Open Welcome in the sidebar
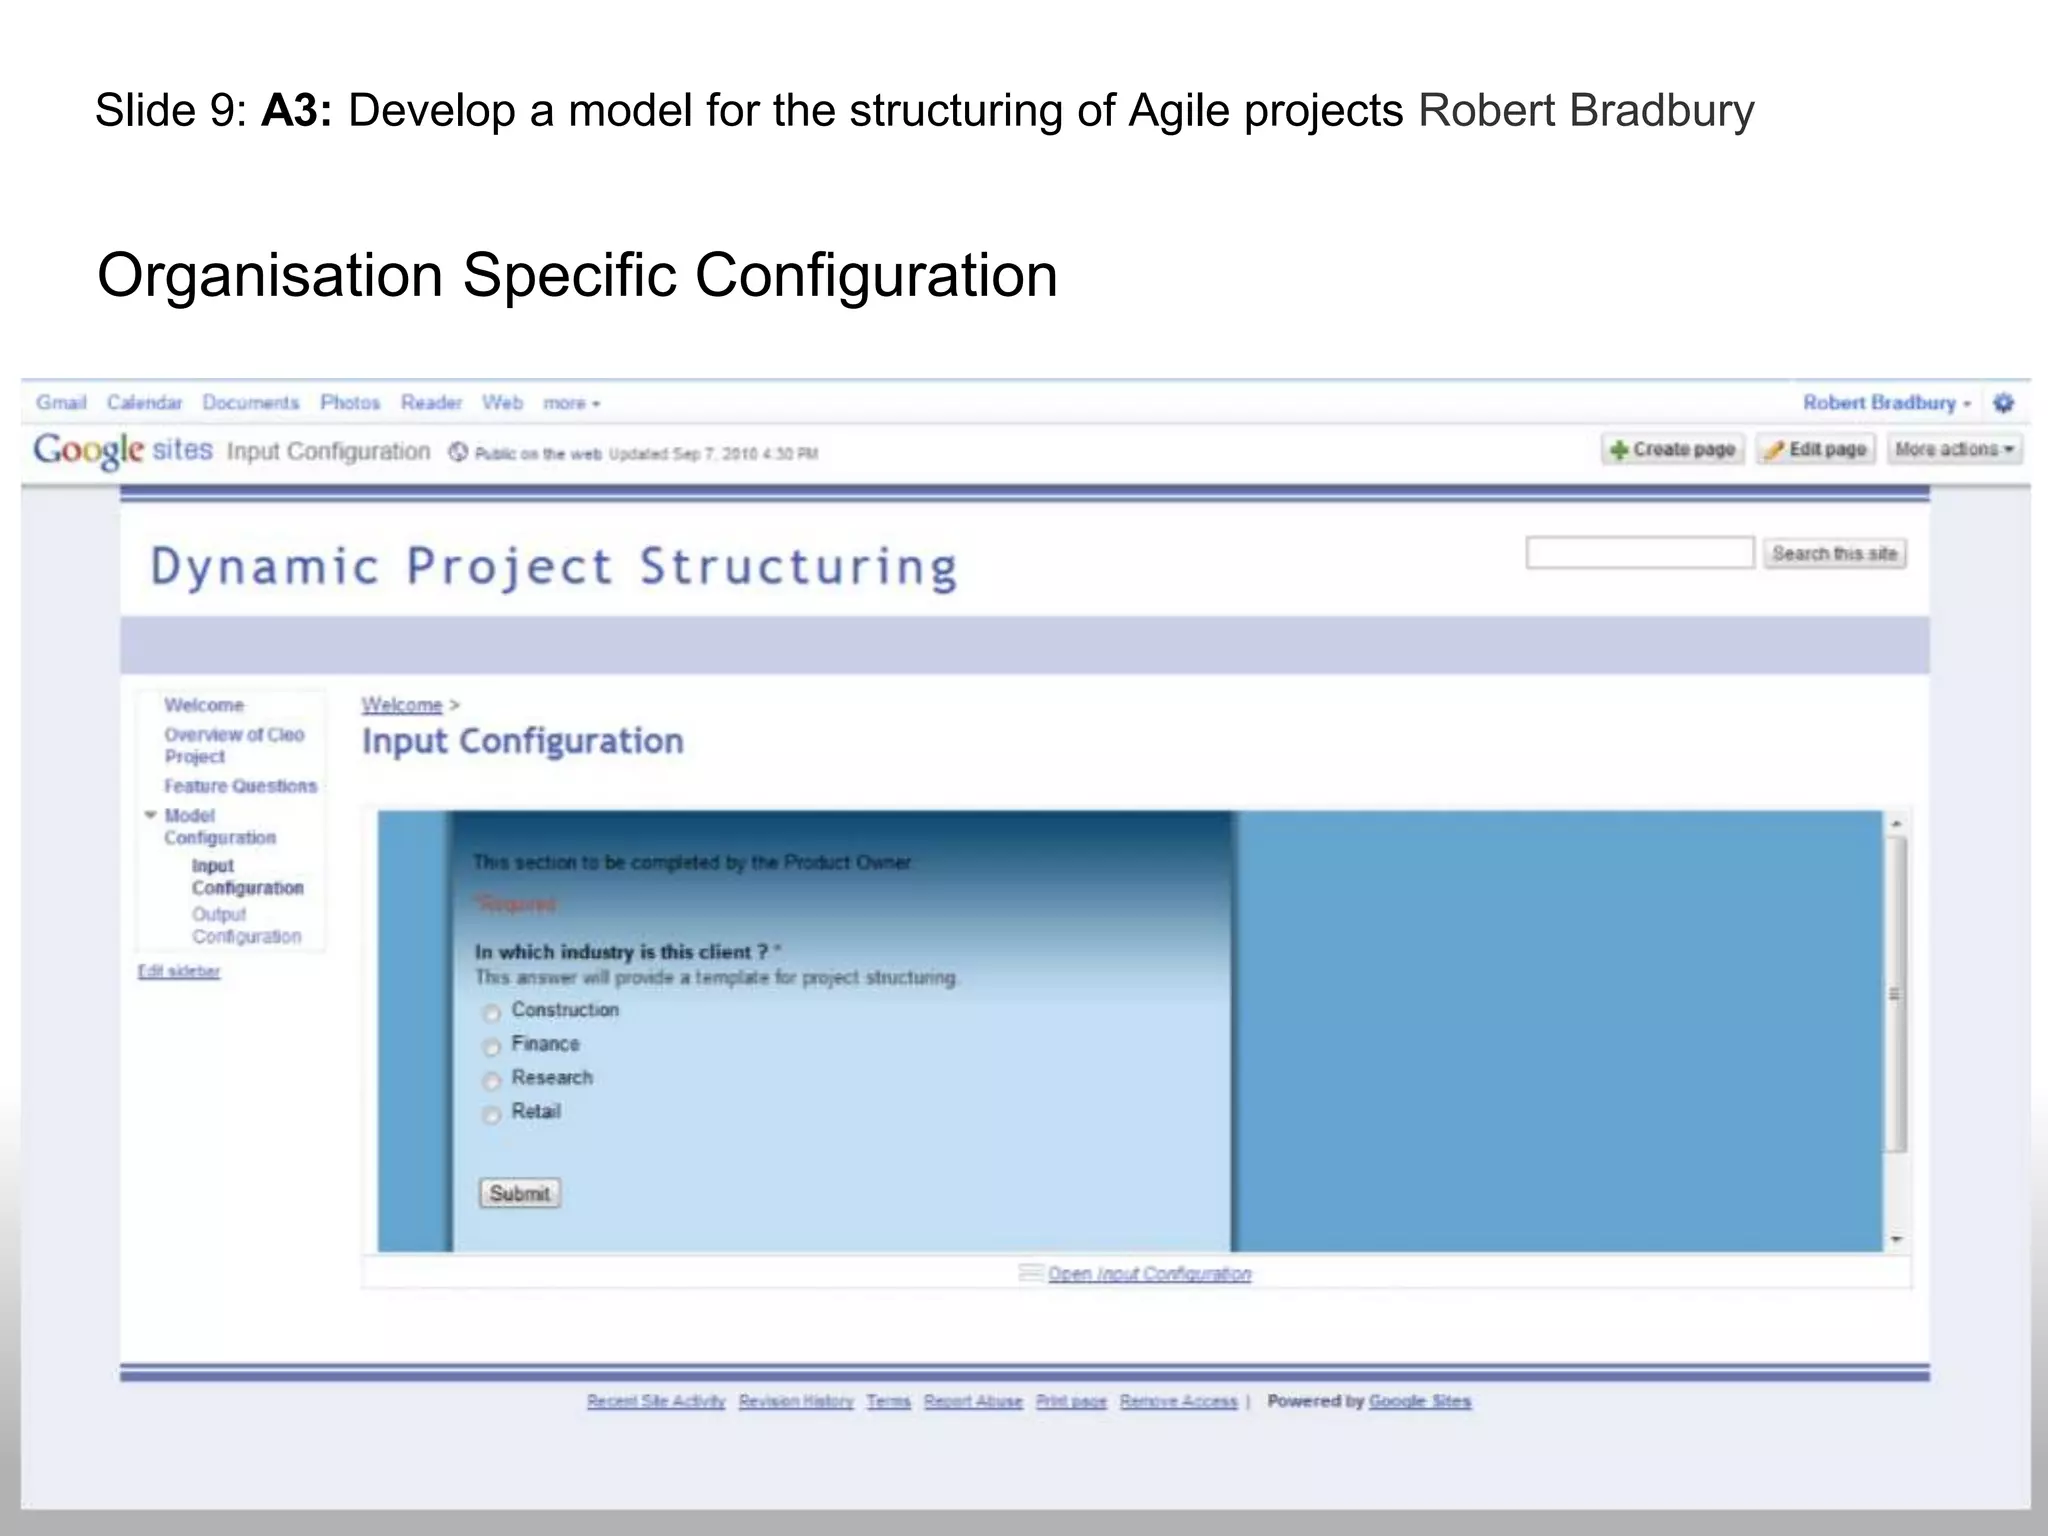Viewport: 2048px width, 1536px height. pyautogui.click(x=204, y=705)
